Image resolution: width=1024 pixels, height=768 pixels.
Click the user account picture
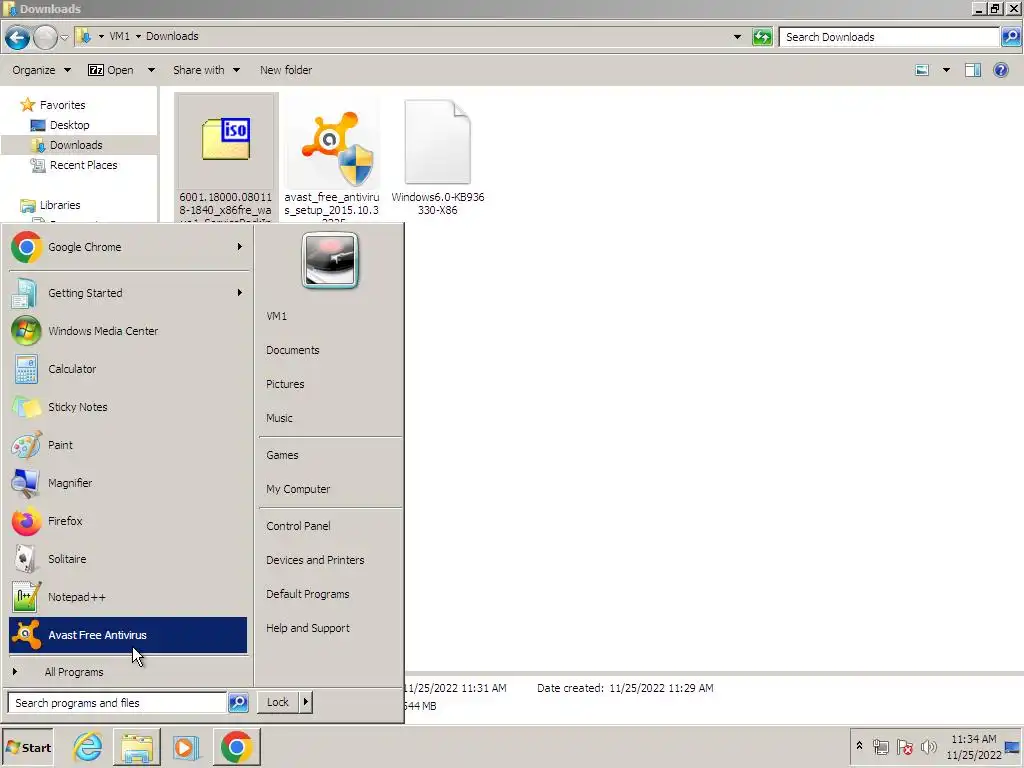330,260
